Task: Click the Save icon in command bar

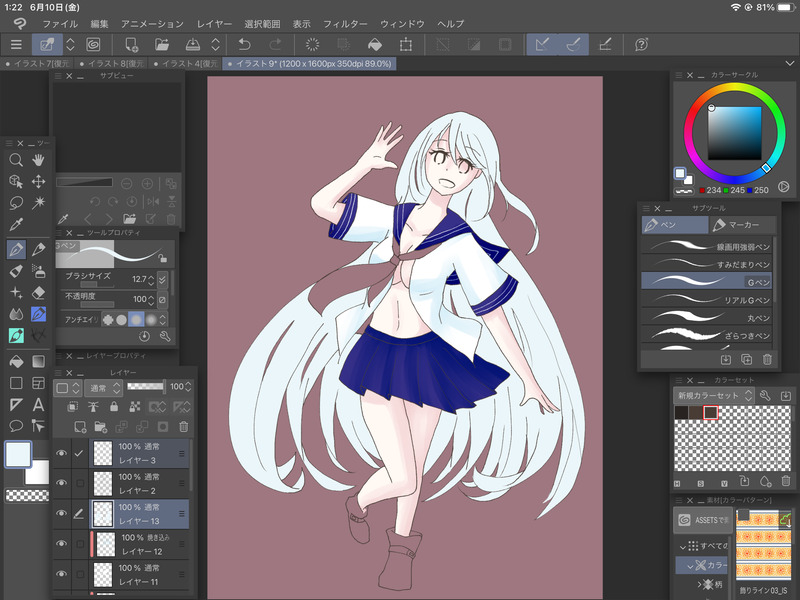Action: (192, 44)
